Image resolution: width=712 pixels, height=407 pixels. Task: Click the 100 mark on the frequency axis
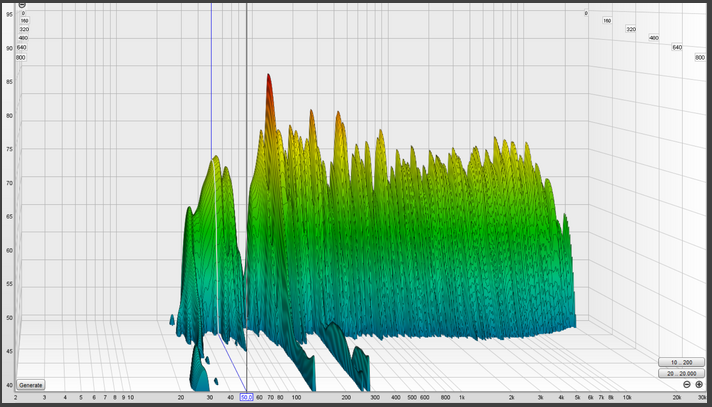(x=293, y=397)
